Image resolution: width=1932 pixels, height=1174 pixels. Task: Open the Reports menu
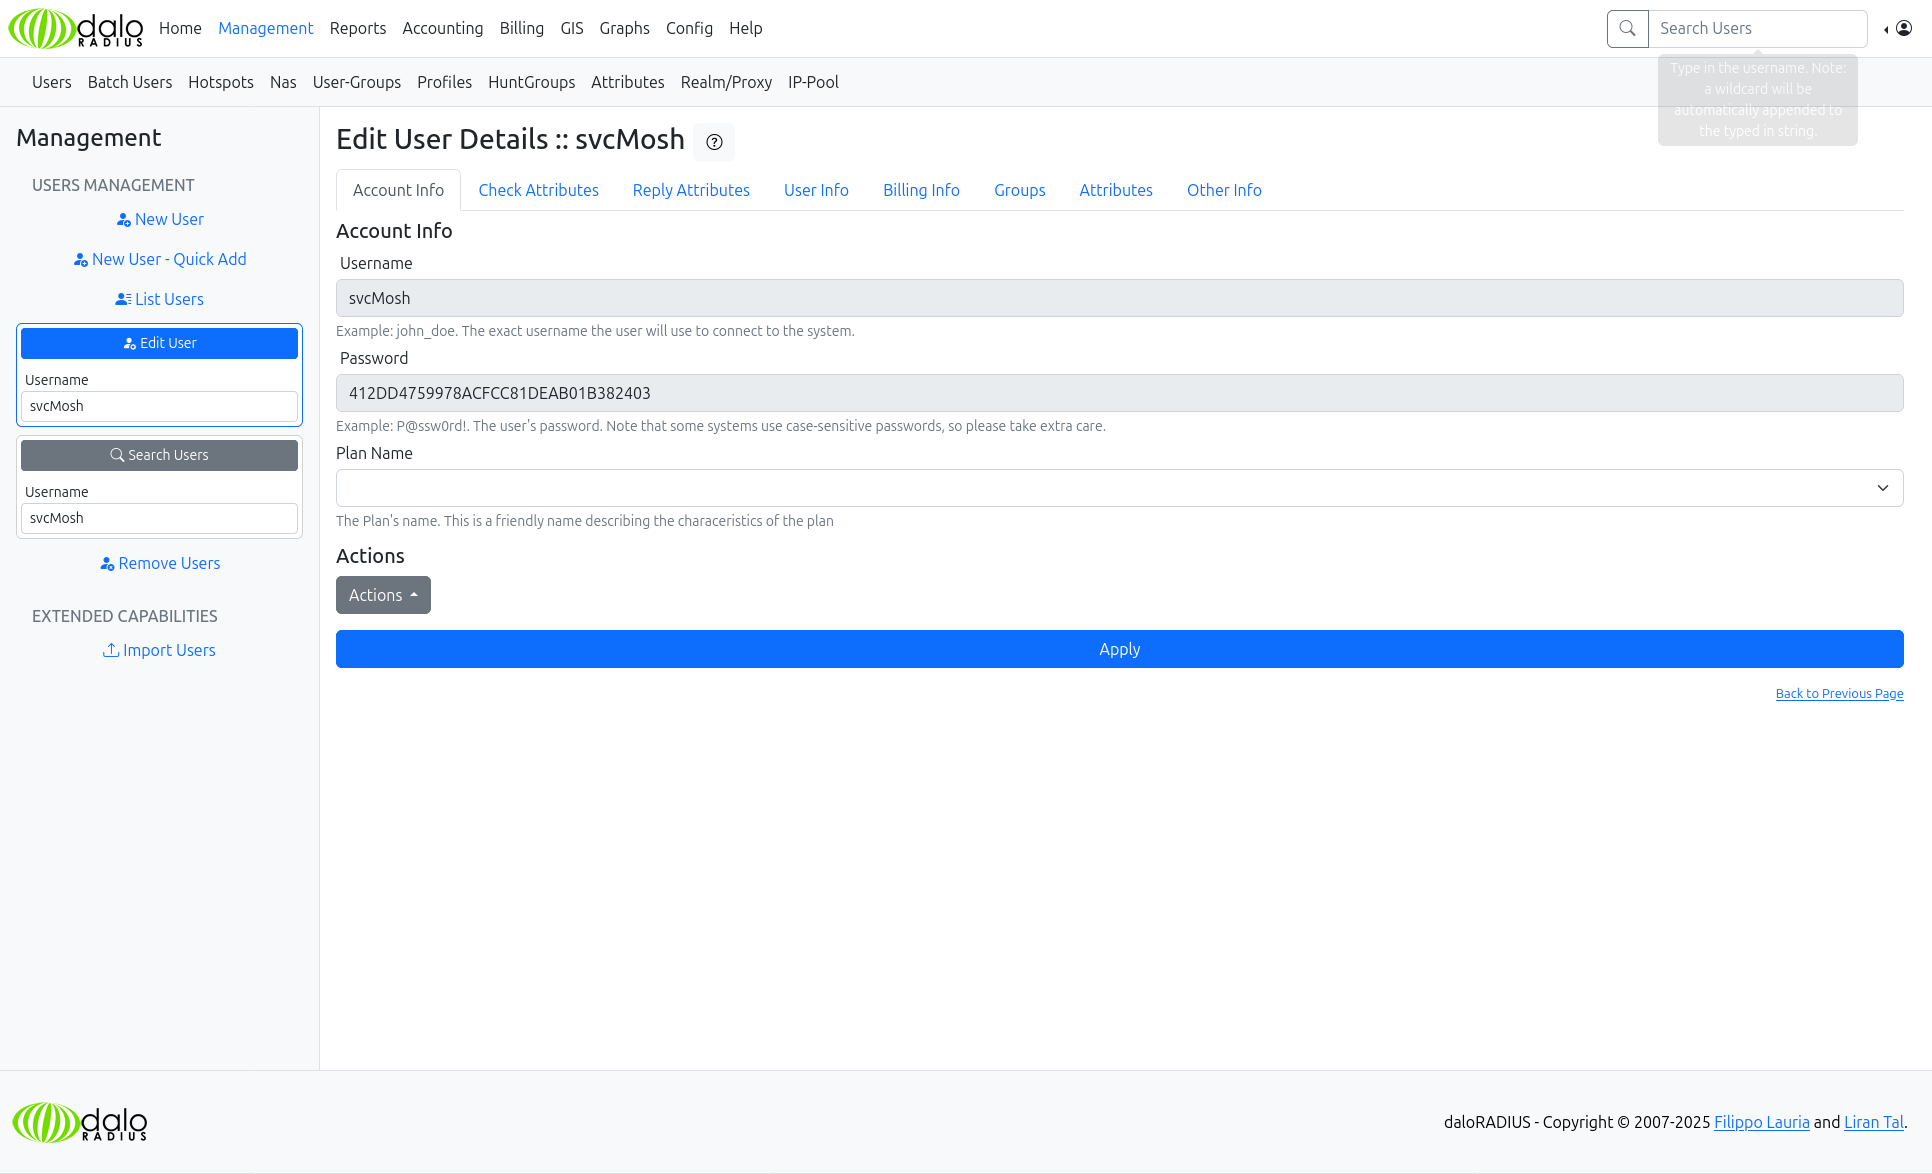(x=357, y=28)
